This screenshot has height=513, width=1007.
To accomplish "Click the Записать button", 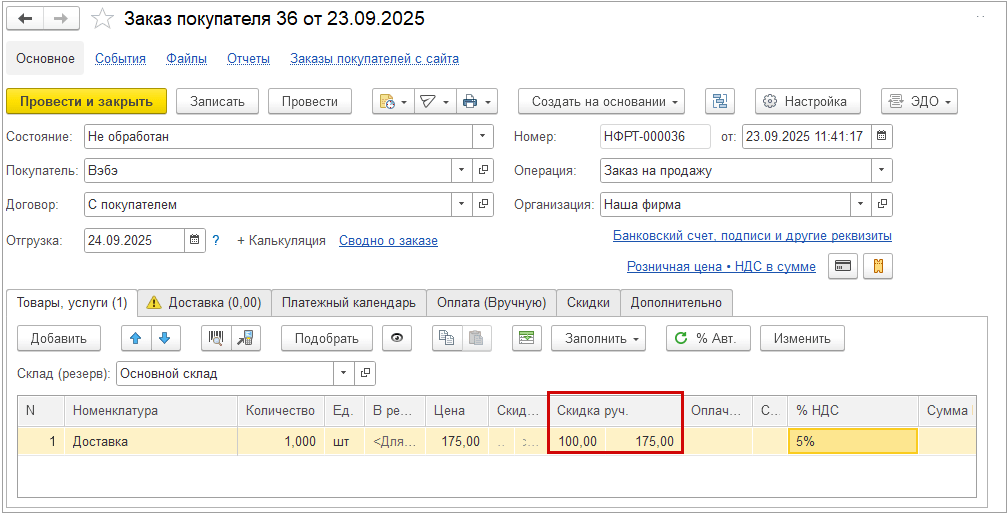I will 217,101.
